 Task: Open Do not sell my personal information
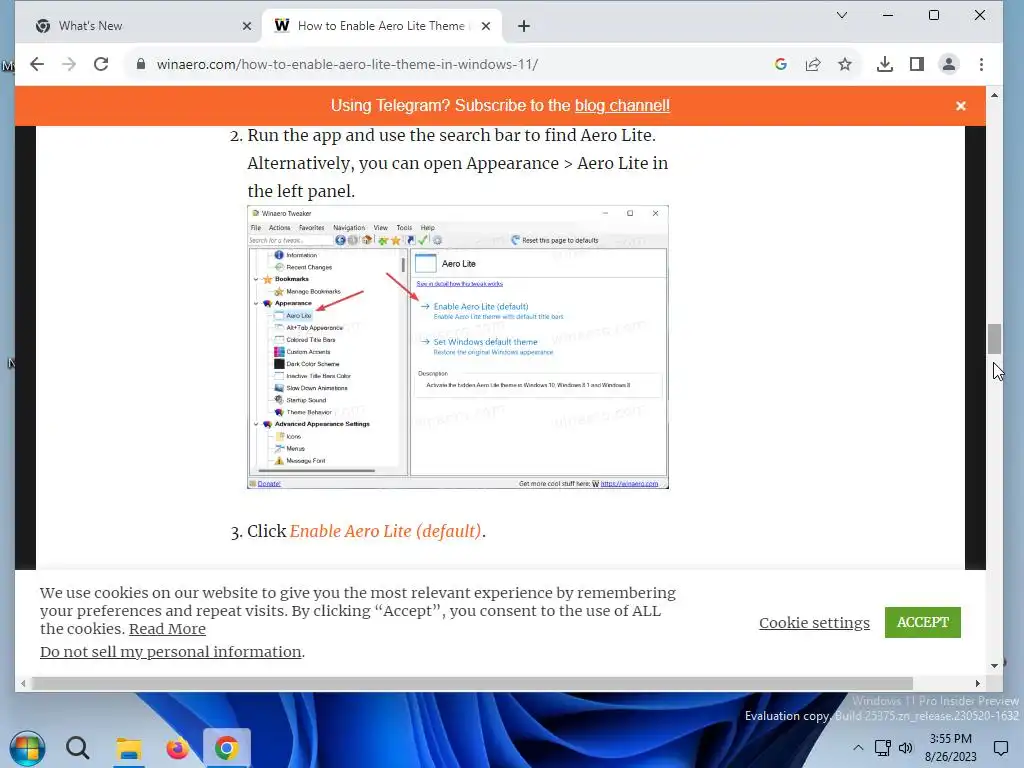click(x=170, y=652)
